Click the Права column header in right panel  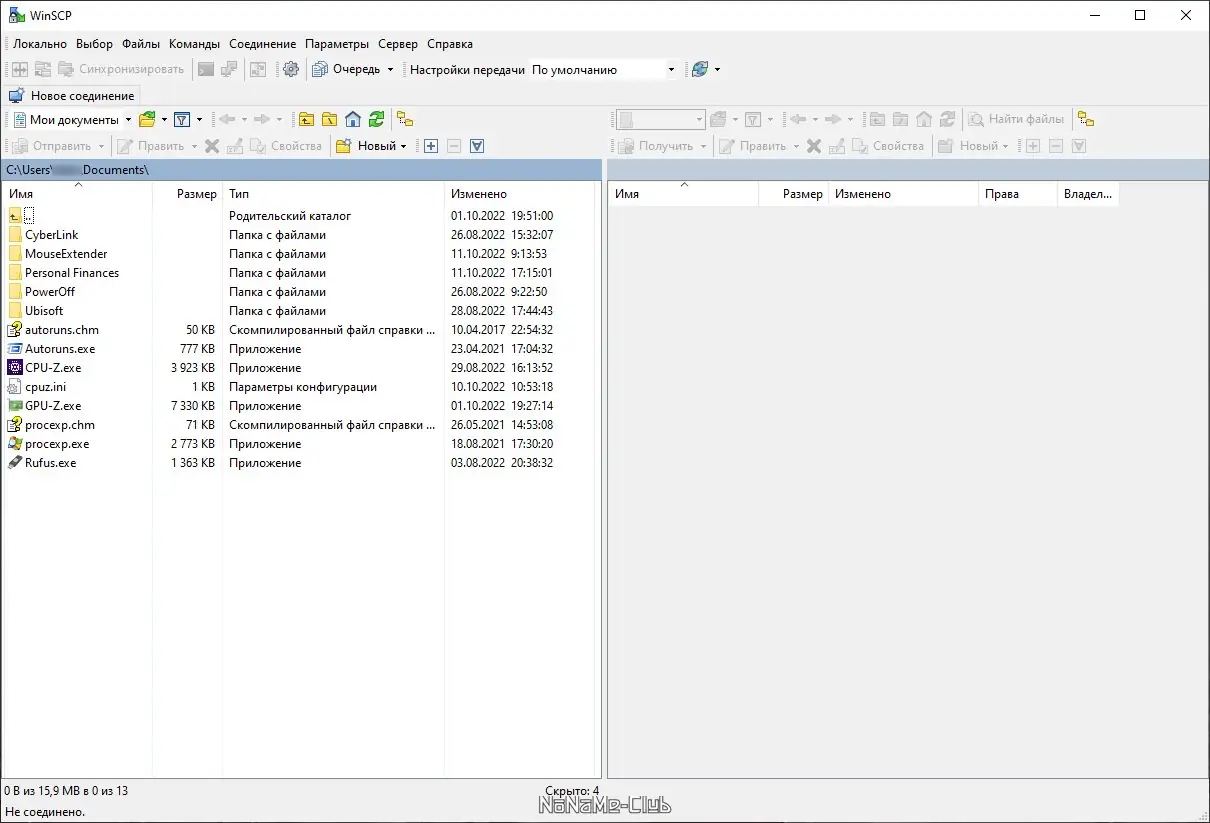[1018, 194]
